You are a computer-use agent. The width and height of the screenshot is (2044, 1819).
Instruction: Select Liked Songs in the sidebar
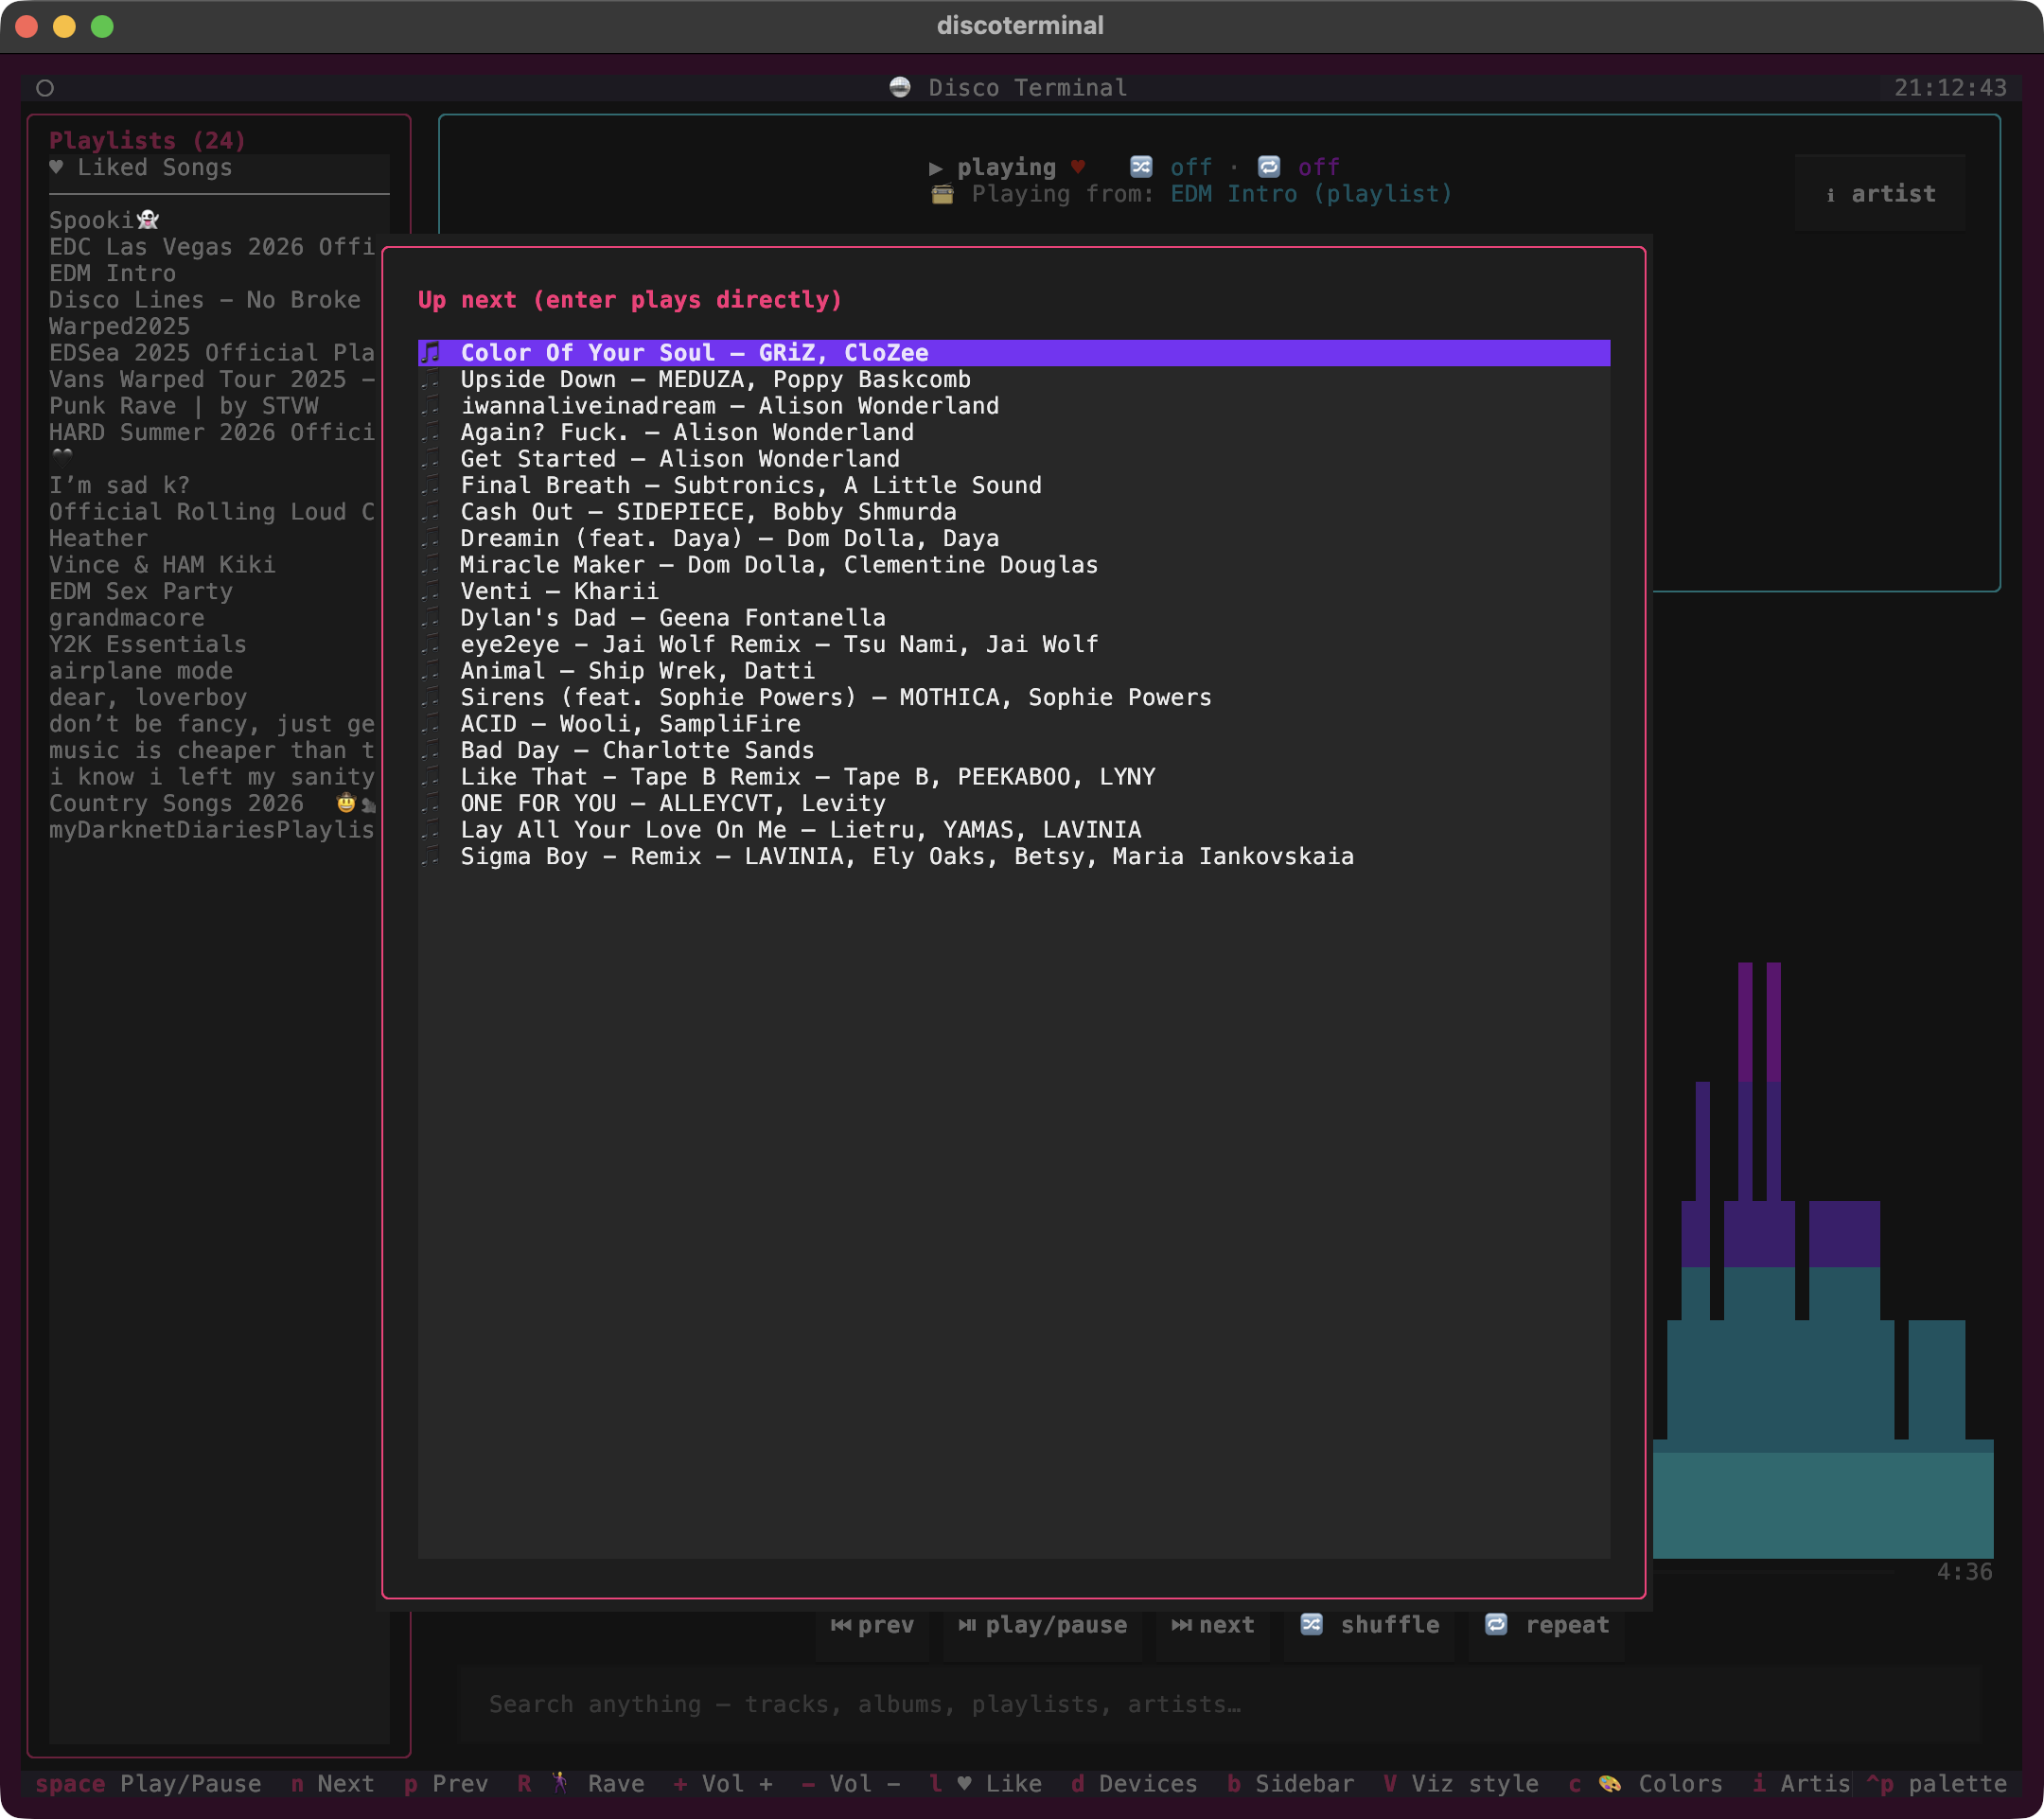tap(219, 167)
